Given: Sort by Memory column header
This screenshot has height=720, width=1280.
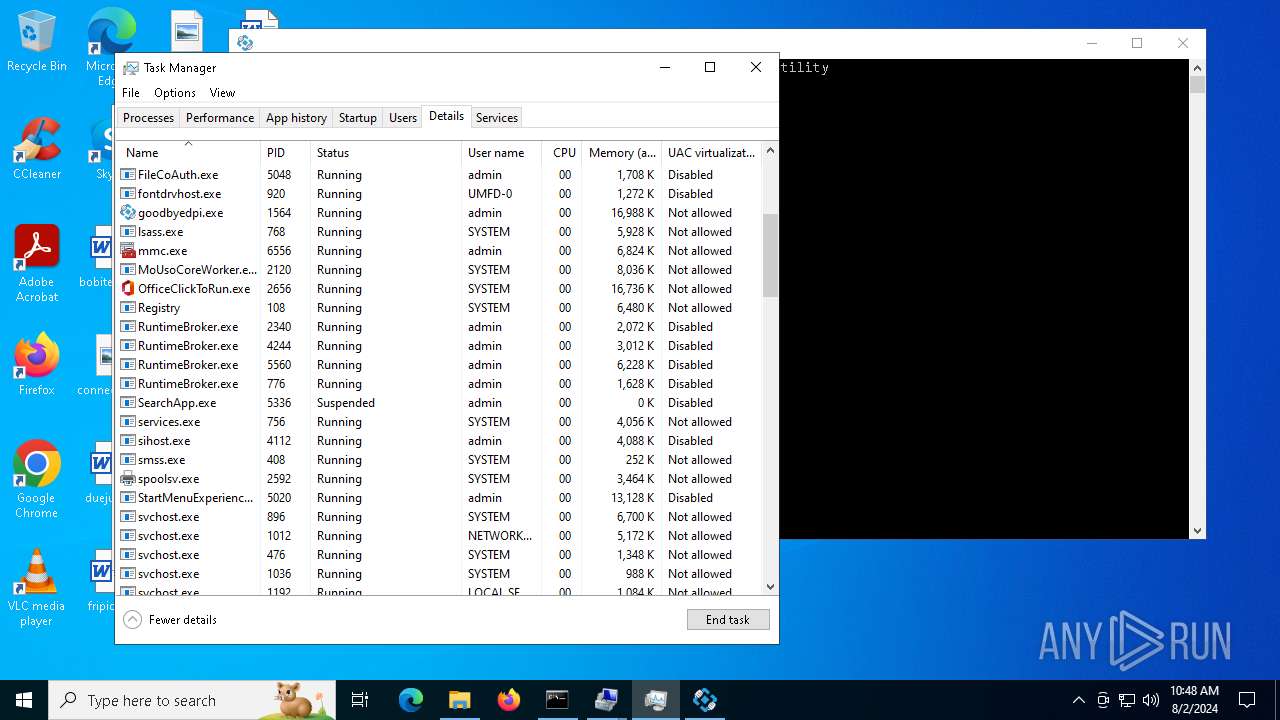Looking at the screenshot, I should pos(622,153).
